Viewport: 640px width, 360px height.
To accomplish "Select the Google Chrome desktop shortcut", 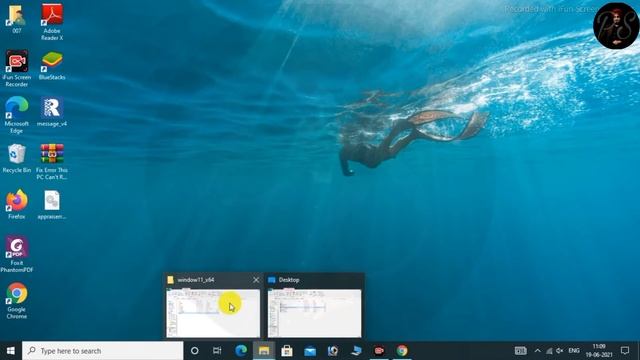I will [x=16, y=301].
